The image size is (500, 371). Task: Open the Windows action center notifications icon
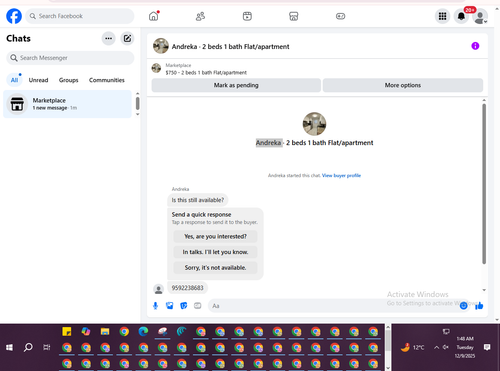[487, 348]
